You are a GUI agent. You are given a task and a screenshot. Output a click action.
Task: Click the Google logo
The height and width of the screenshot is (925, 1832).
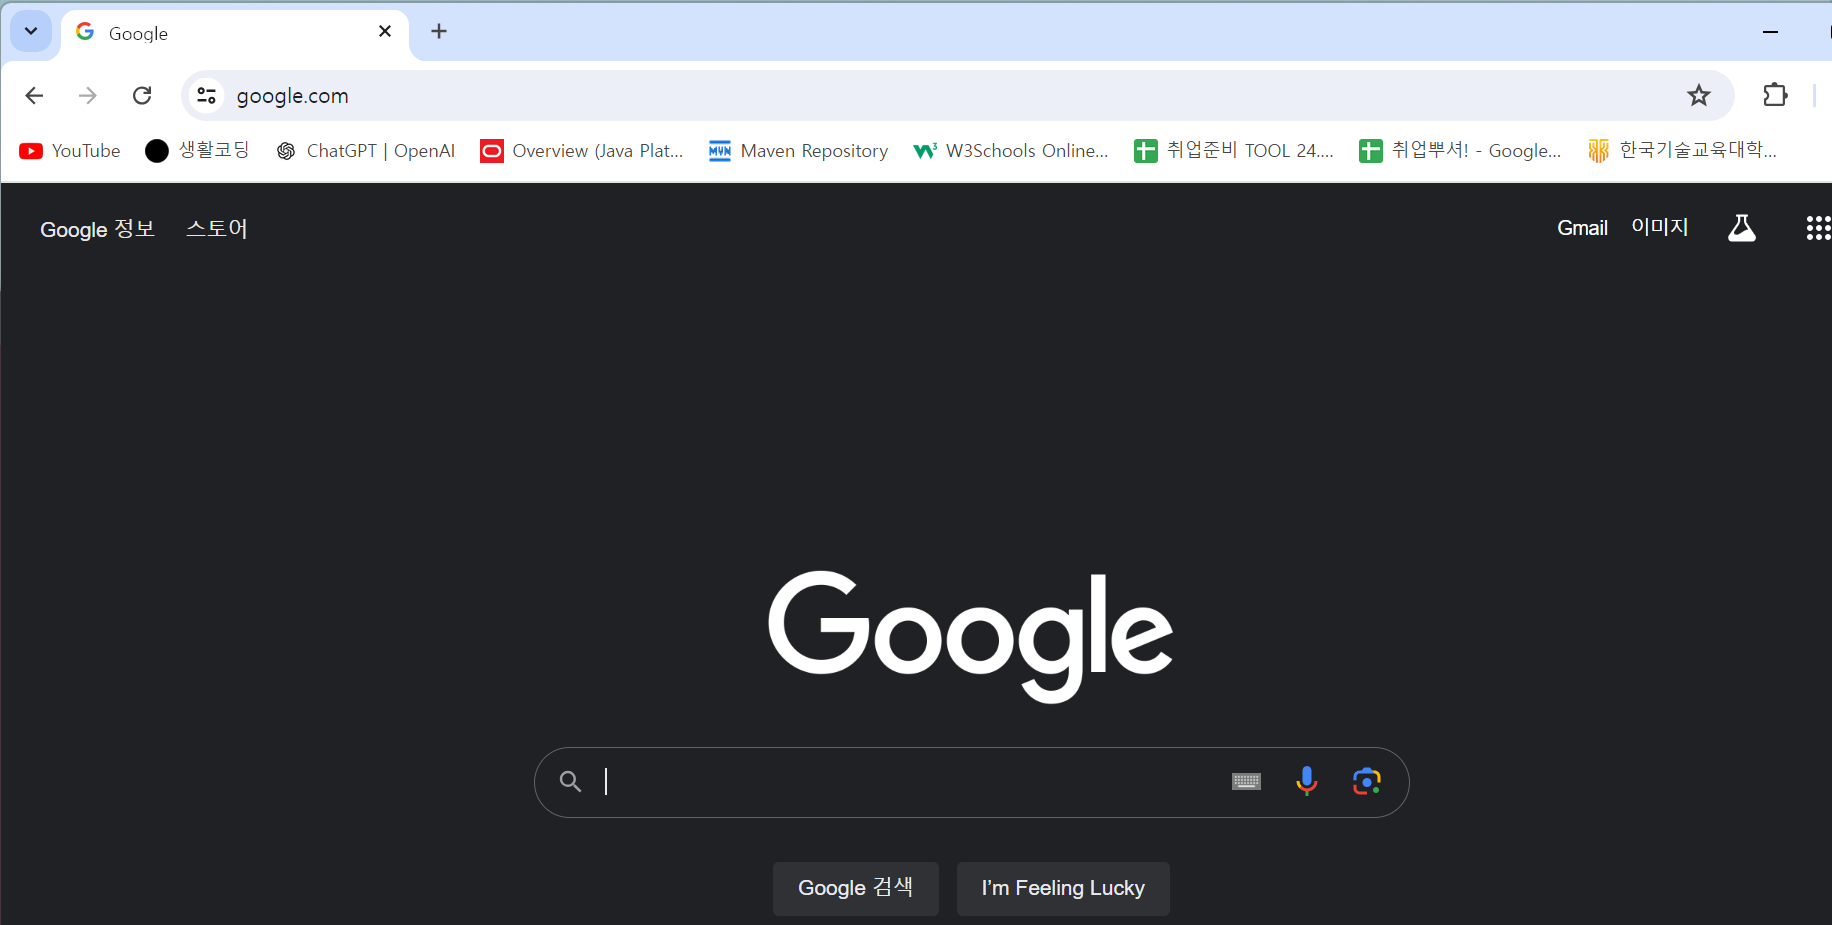971,637
